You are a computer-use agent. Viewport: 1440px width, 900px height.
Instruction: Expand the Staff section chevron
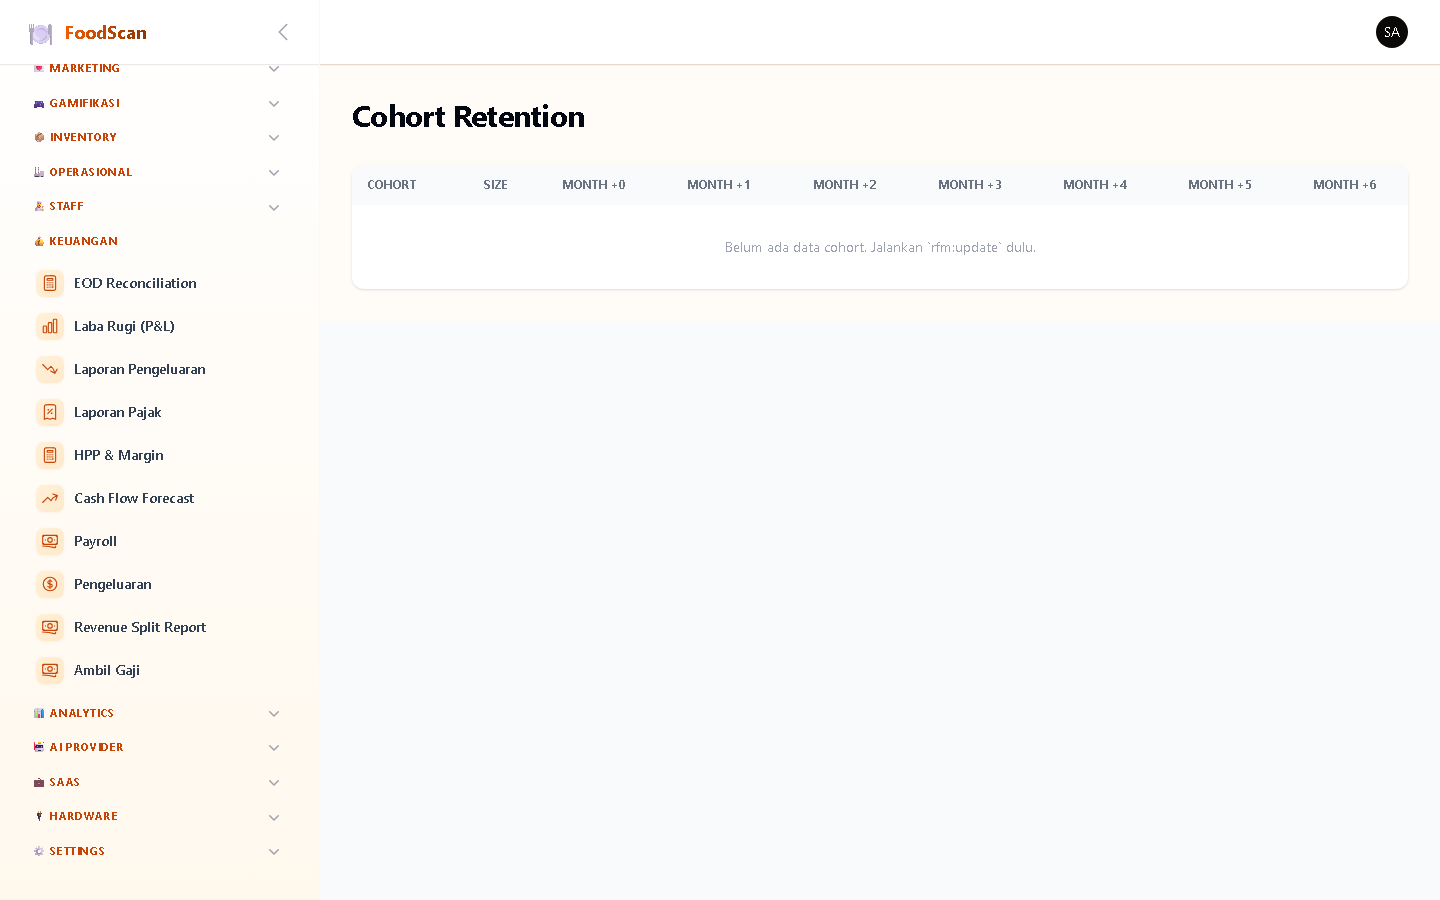(274, 208)
